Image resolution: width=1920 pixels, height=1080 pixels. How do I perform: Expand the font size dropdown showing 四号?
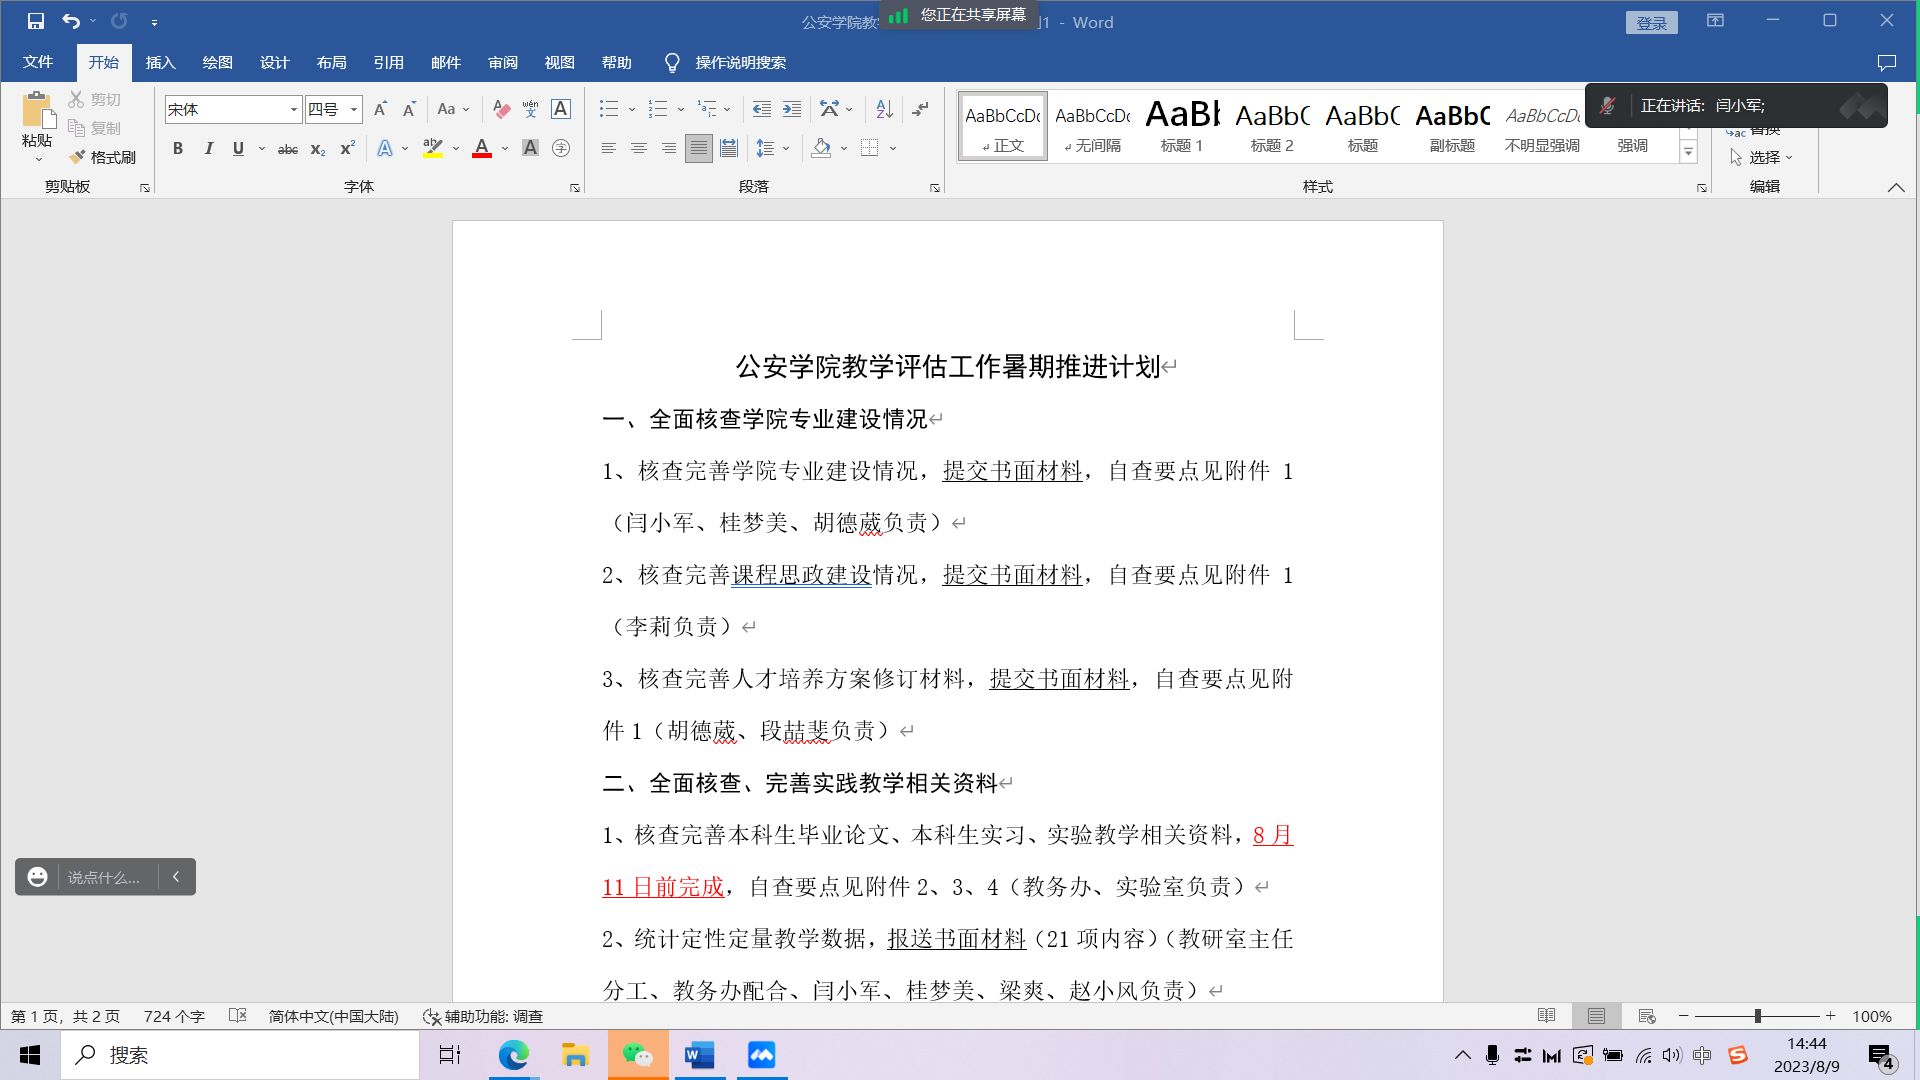tap(354, 109)
